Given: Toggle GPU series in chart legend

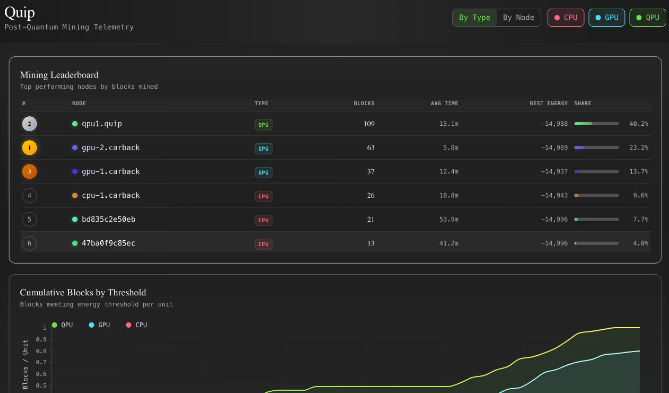Looking at the screenshot, I should 99,325.
